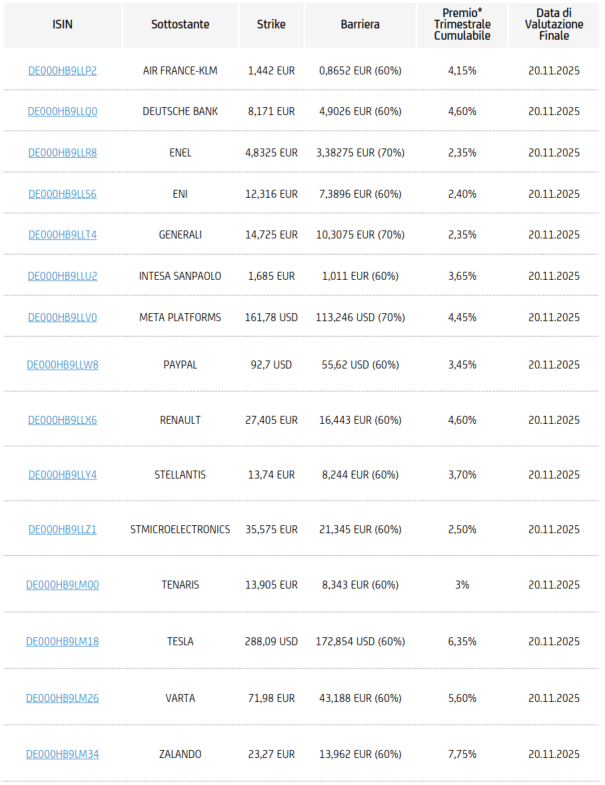Select the Barriera column header

(x=360, y=25)
